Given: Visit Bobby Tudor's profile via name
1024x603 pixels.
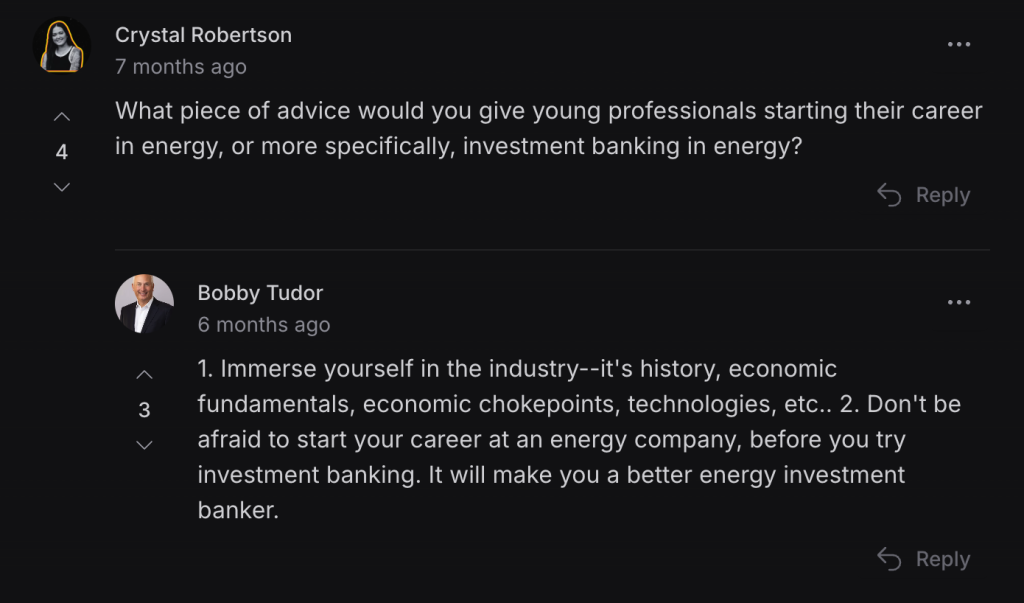Looking at the screenshot, I should tap(260, 293).
